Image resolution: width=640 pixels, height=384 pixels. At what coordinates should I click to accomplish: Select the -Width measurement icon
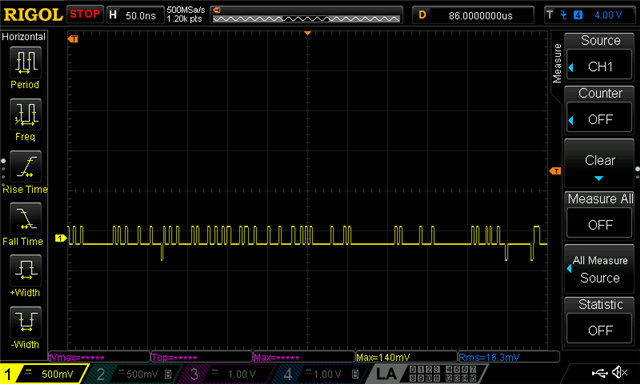tap(25, 322)
